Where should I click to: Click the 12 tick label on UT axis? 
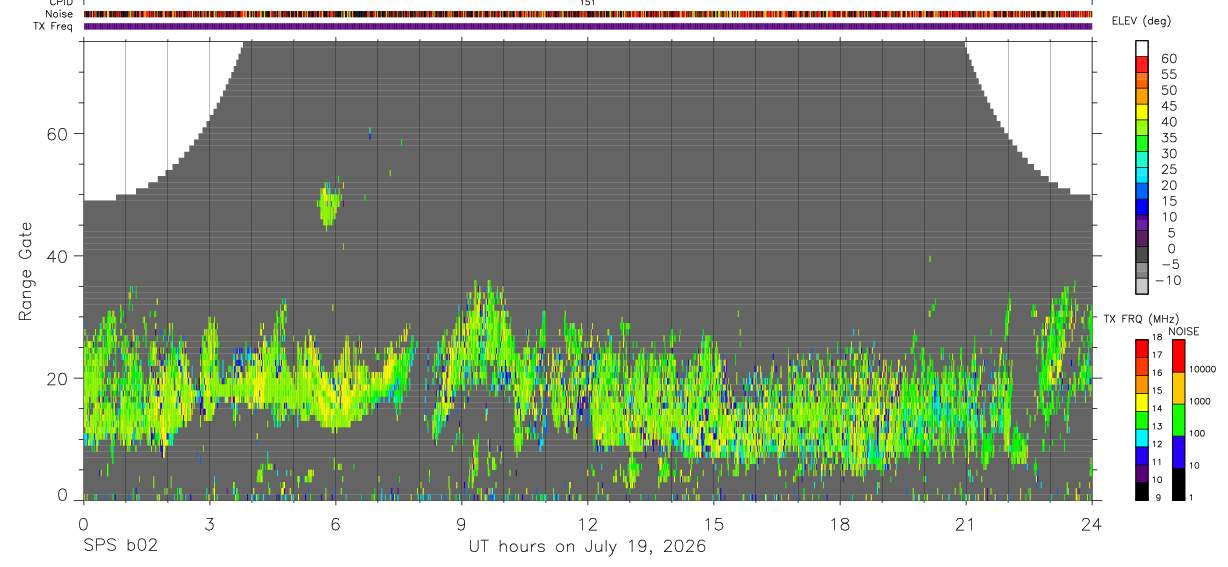click(x=588, y=523)
